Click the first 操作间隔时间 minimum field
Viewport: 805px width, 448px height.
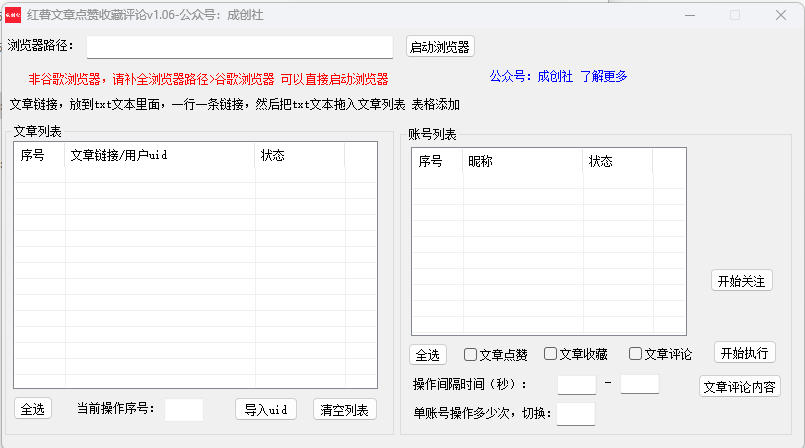pos(576,384)
